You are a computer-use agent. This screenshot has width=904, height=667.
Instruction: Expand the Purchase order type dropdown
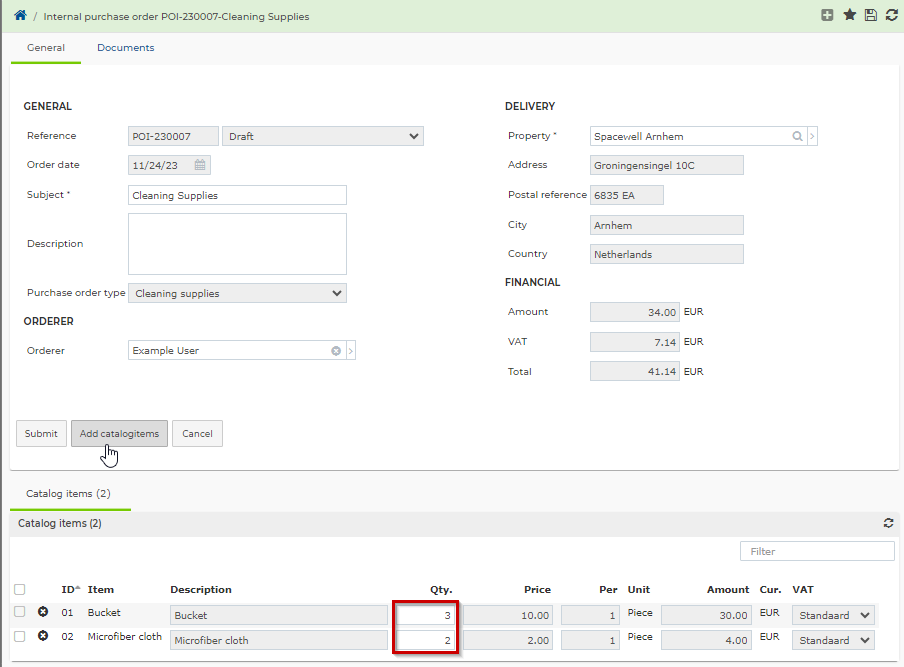pos(238,293)
